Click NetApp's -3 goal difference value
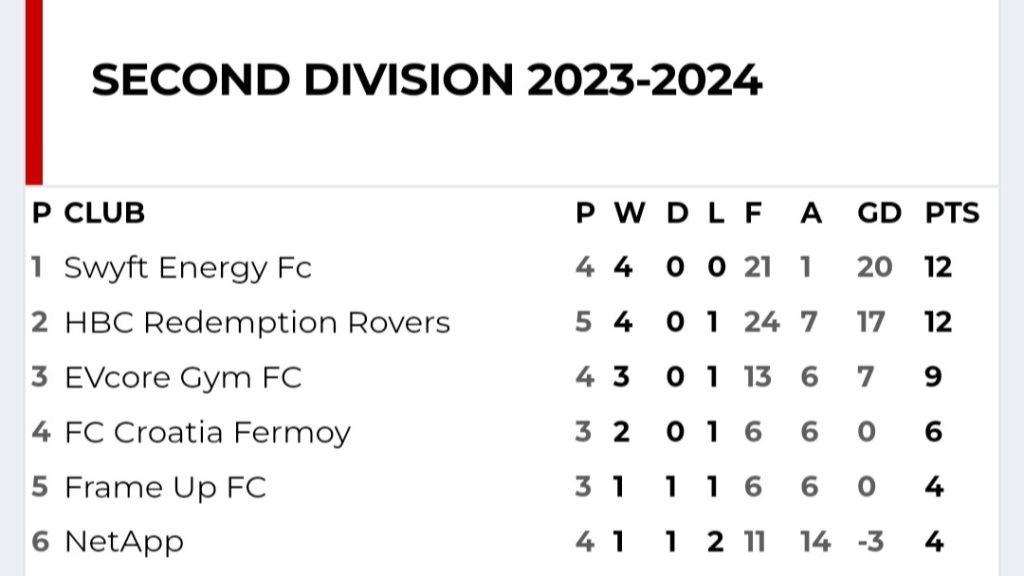Image resolution: width=1024 pixels, height=576 pixels. tap(871, 541)
